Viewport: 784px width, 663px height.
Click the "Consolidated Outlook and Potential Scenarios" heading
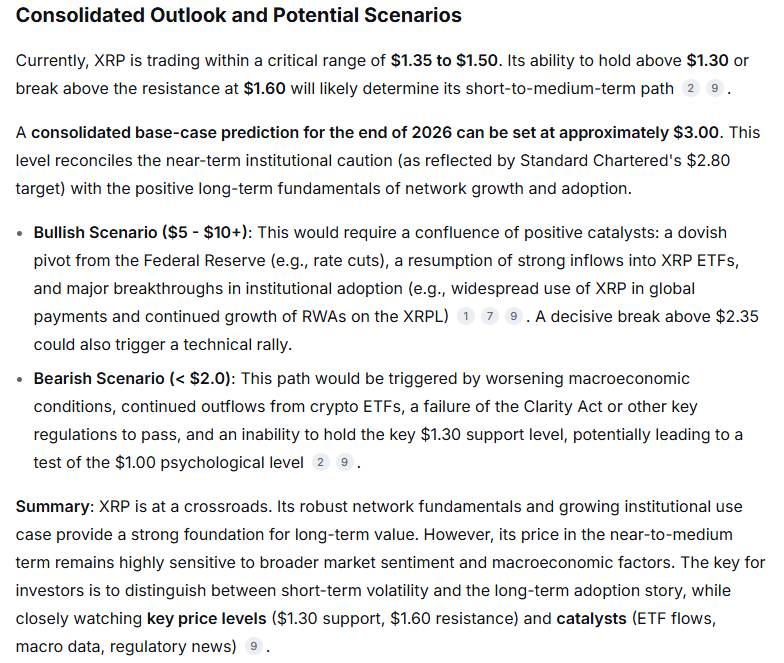(239, 16)
